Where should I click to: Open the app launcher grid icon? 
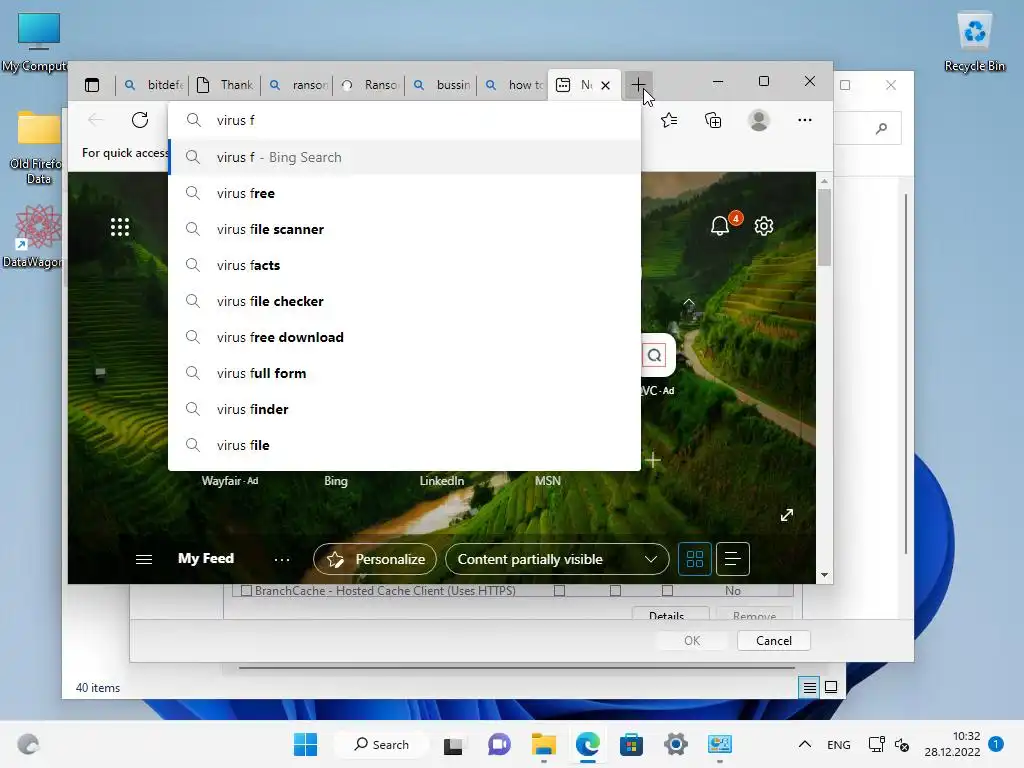(120, 227)
